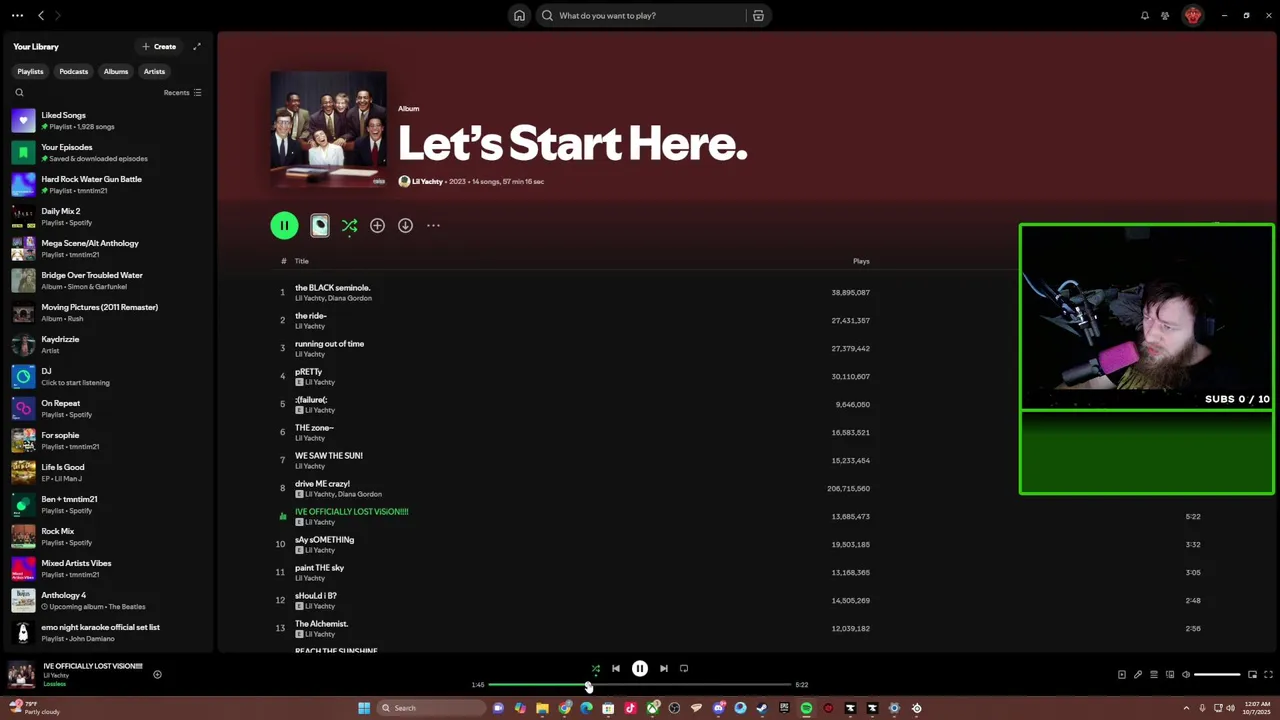Save album to library with plus icon
Screen dimensions: 1280x720
coord(377,225)
